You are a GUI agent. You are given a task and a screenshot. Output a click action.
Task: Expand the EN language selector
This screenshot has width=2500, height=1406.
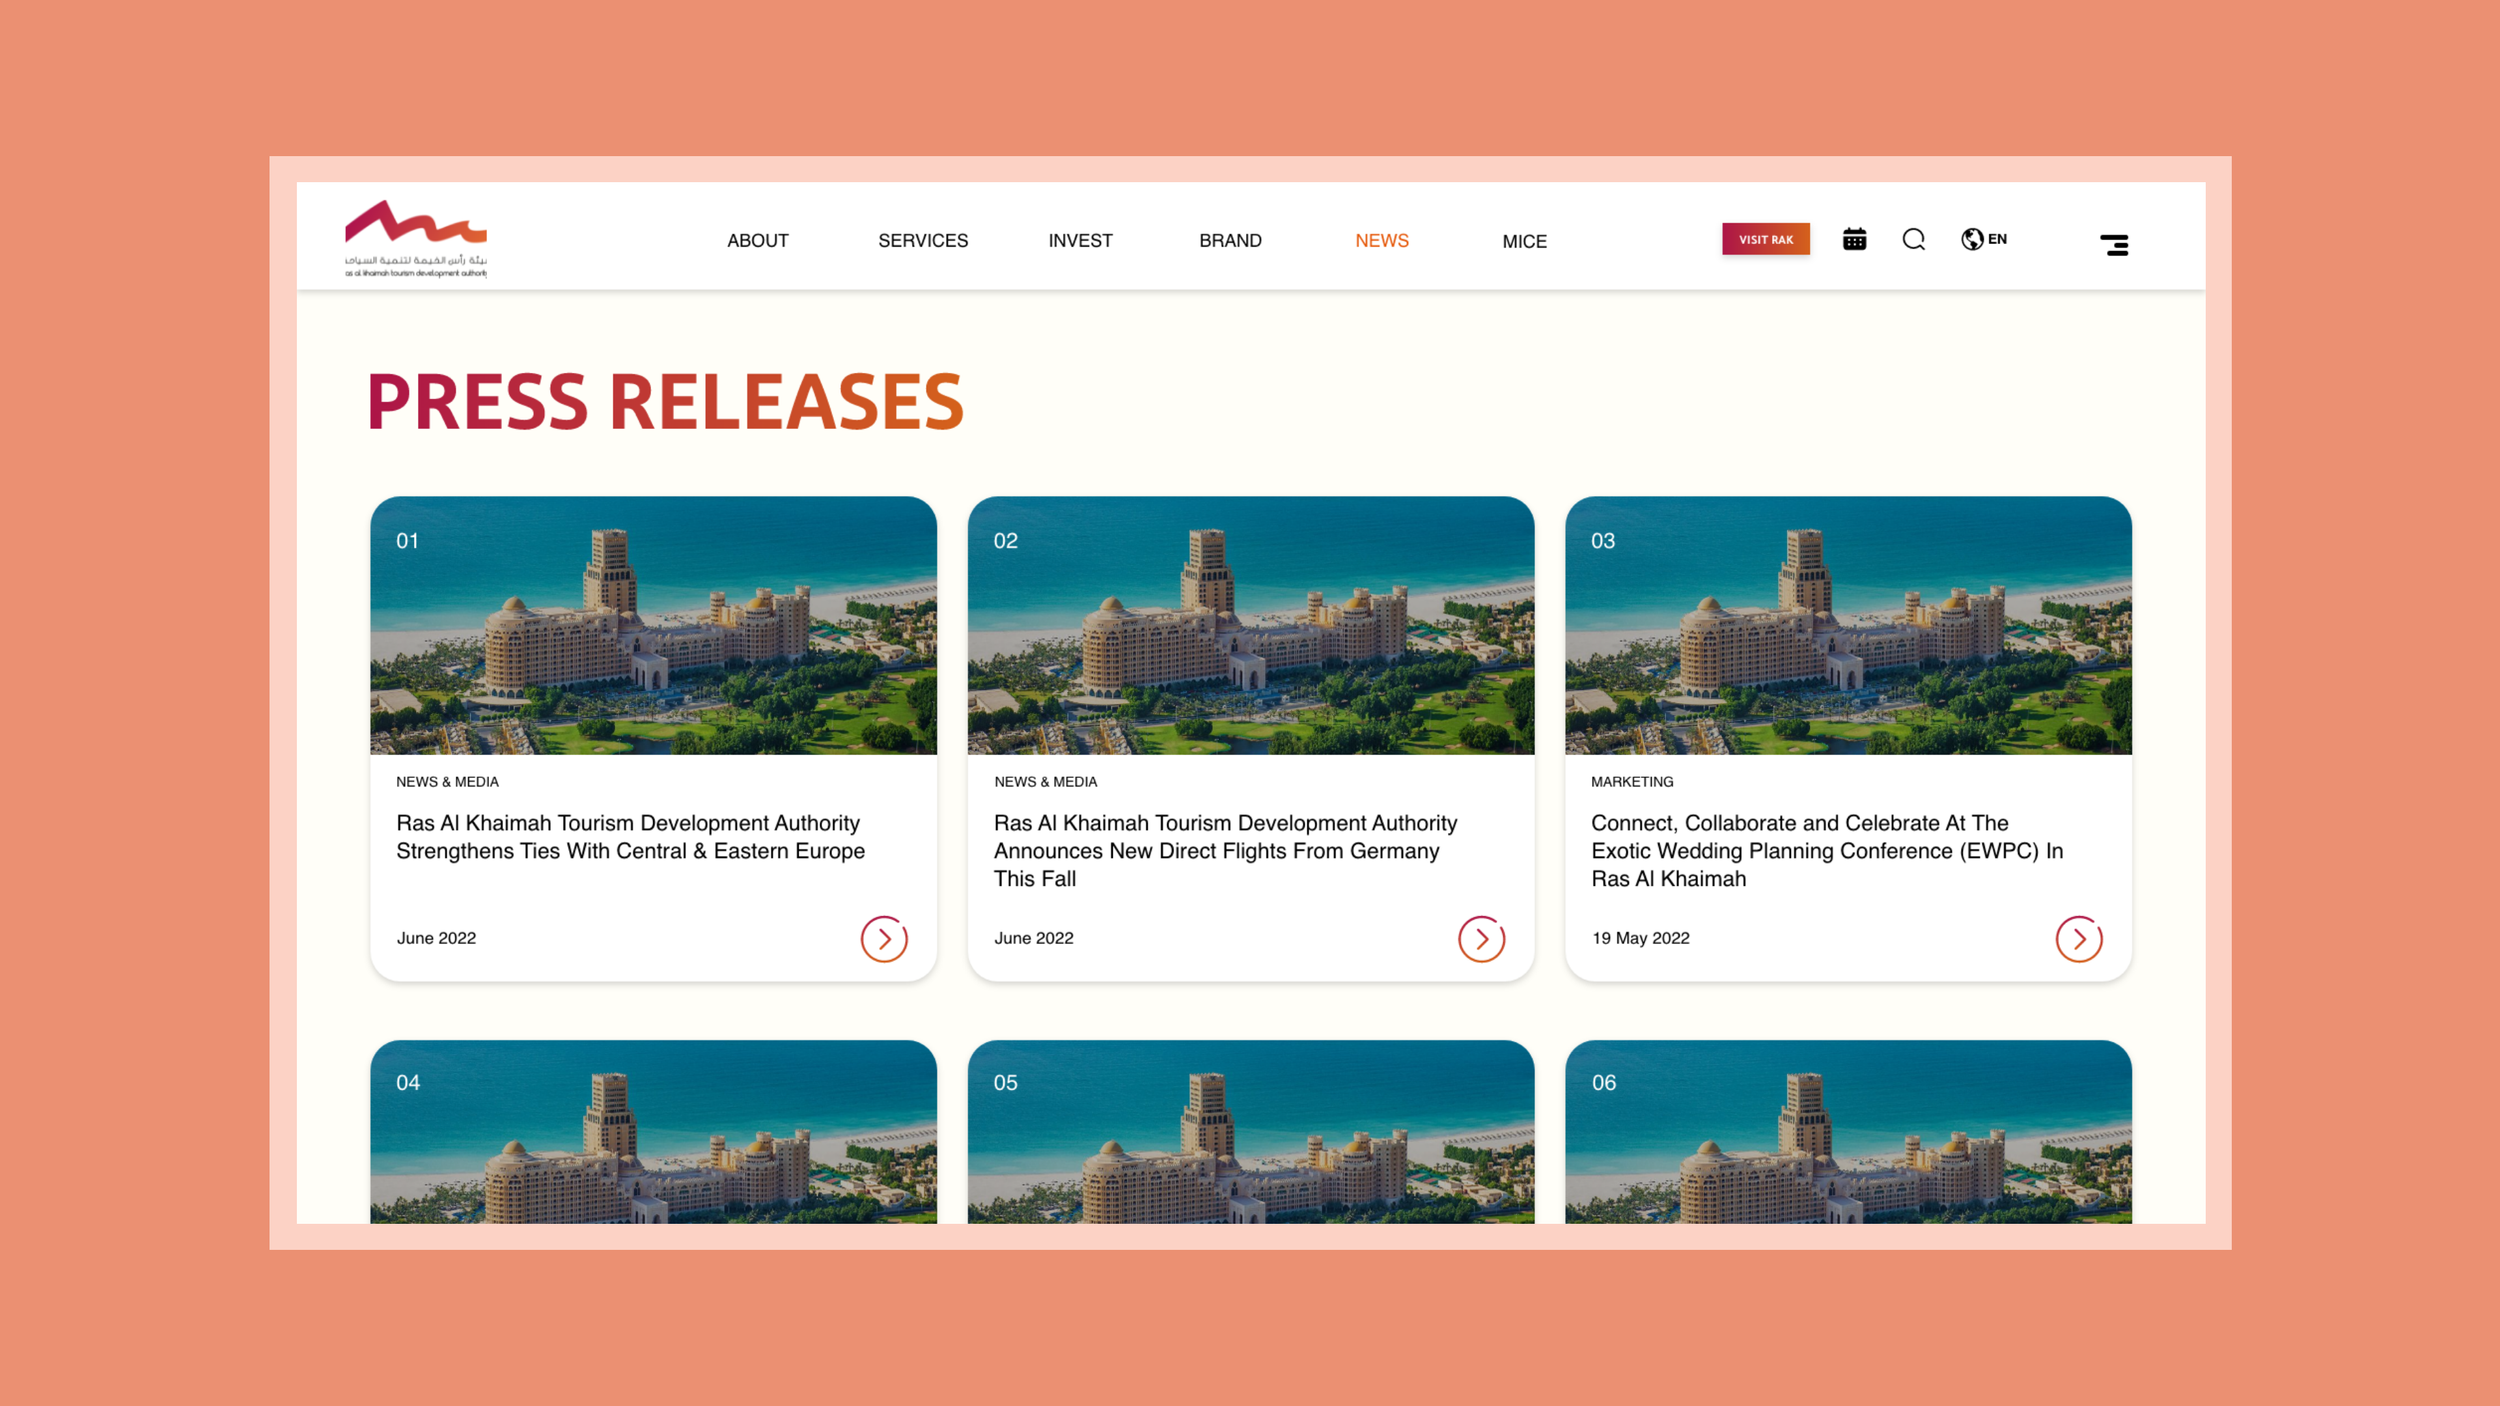pyautogui.click(x=1997, y=239)
